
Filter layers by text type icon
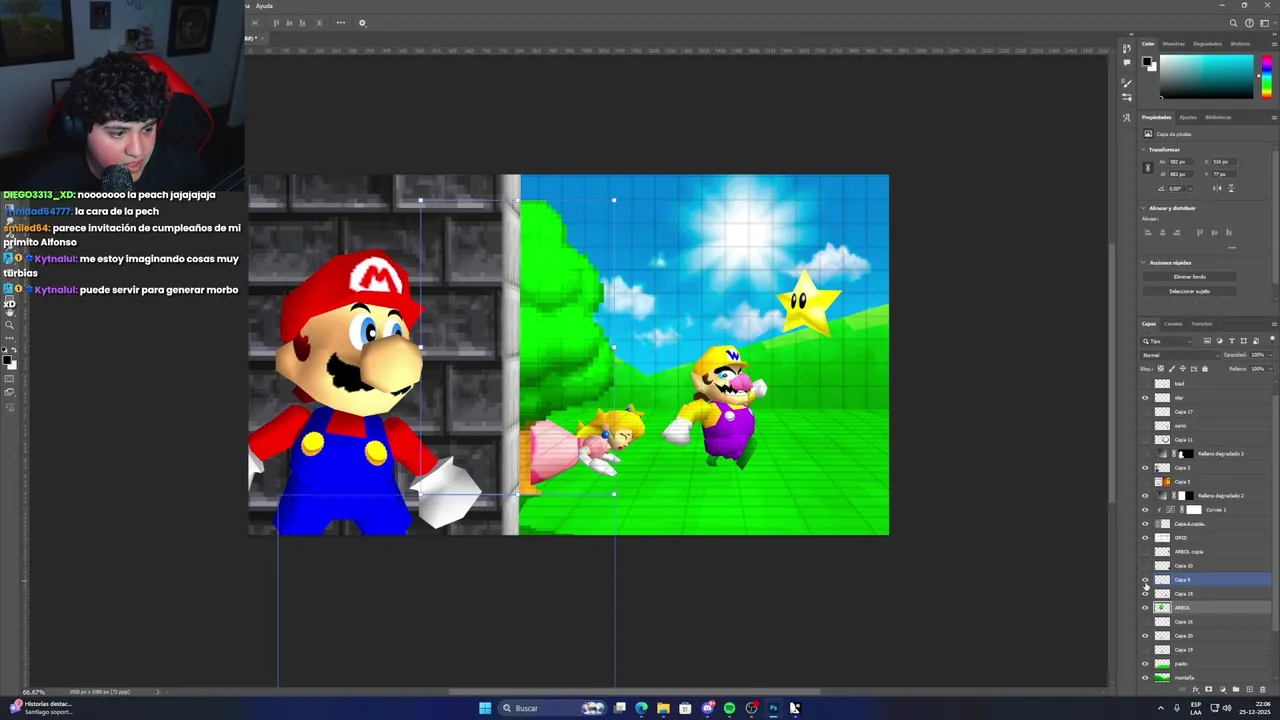click(1232, 341)
